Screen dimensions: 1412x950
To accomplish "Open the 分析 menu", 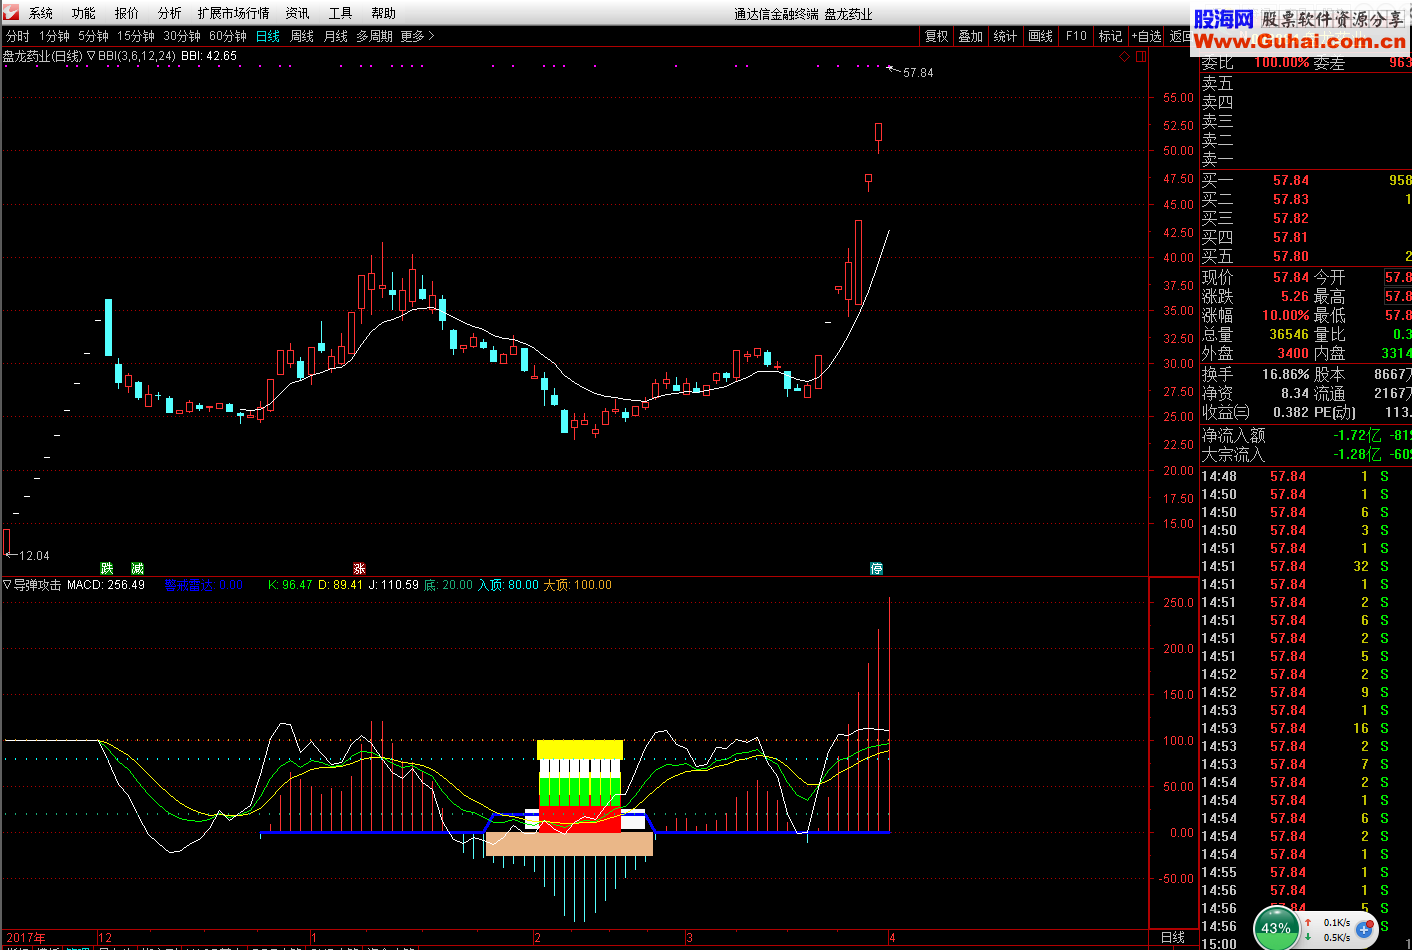I will coord(170,13).
